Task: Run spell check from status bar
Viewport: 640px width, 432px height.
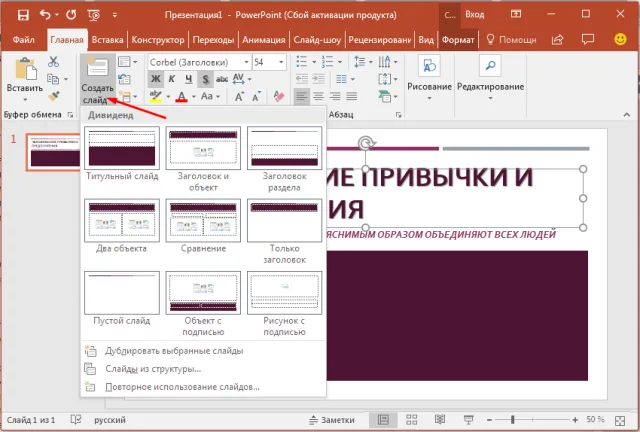Action: 76,419
